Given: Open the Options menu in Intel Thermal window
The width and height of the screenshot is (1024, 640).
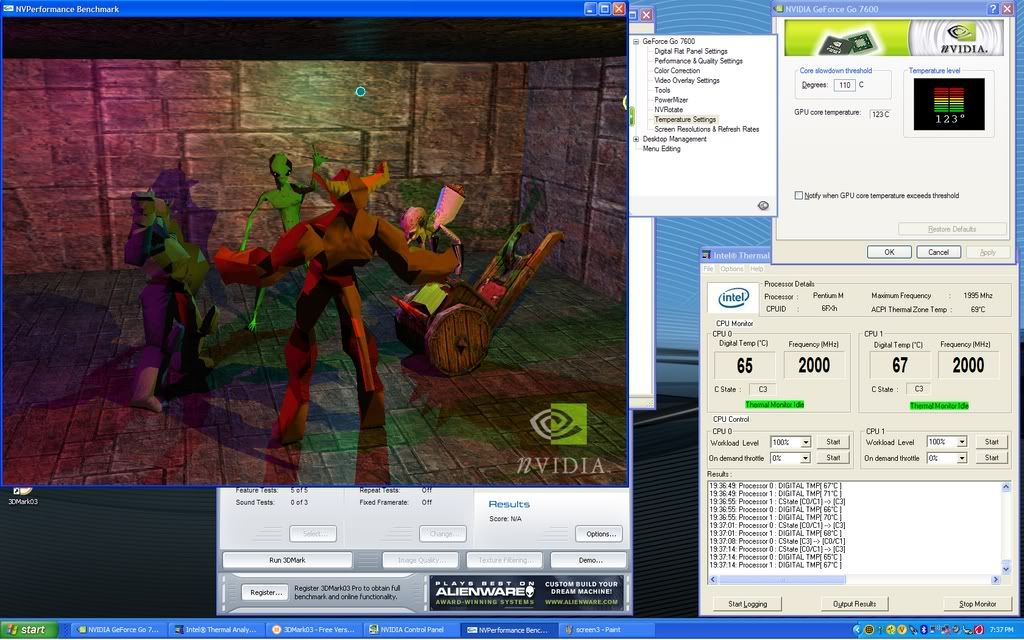Looking at the screenshot, I should 732,269.
